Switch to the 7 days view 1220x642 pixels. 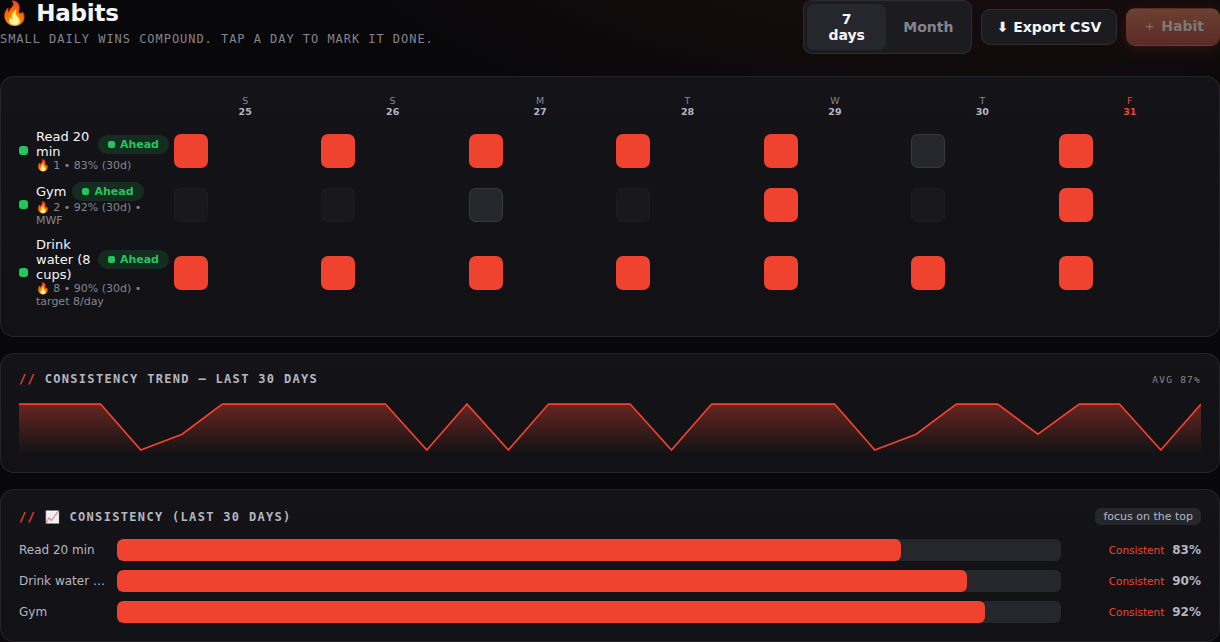(x=846, y=27)
